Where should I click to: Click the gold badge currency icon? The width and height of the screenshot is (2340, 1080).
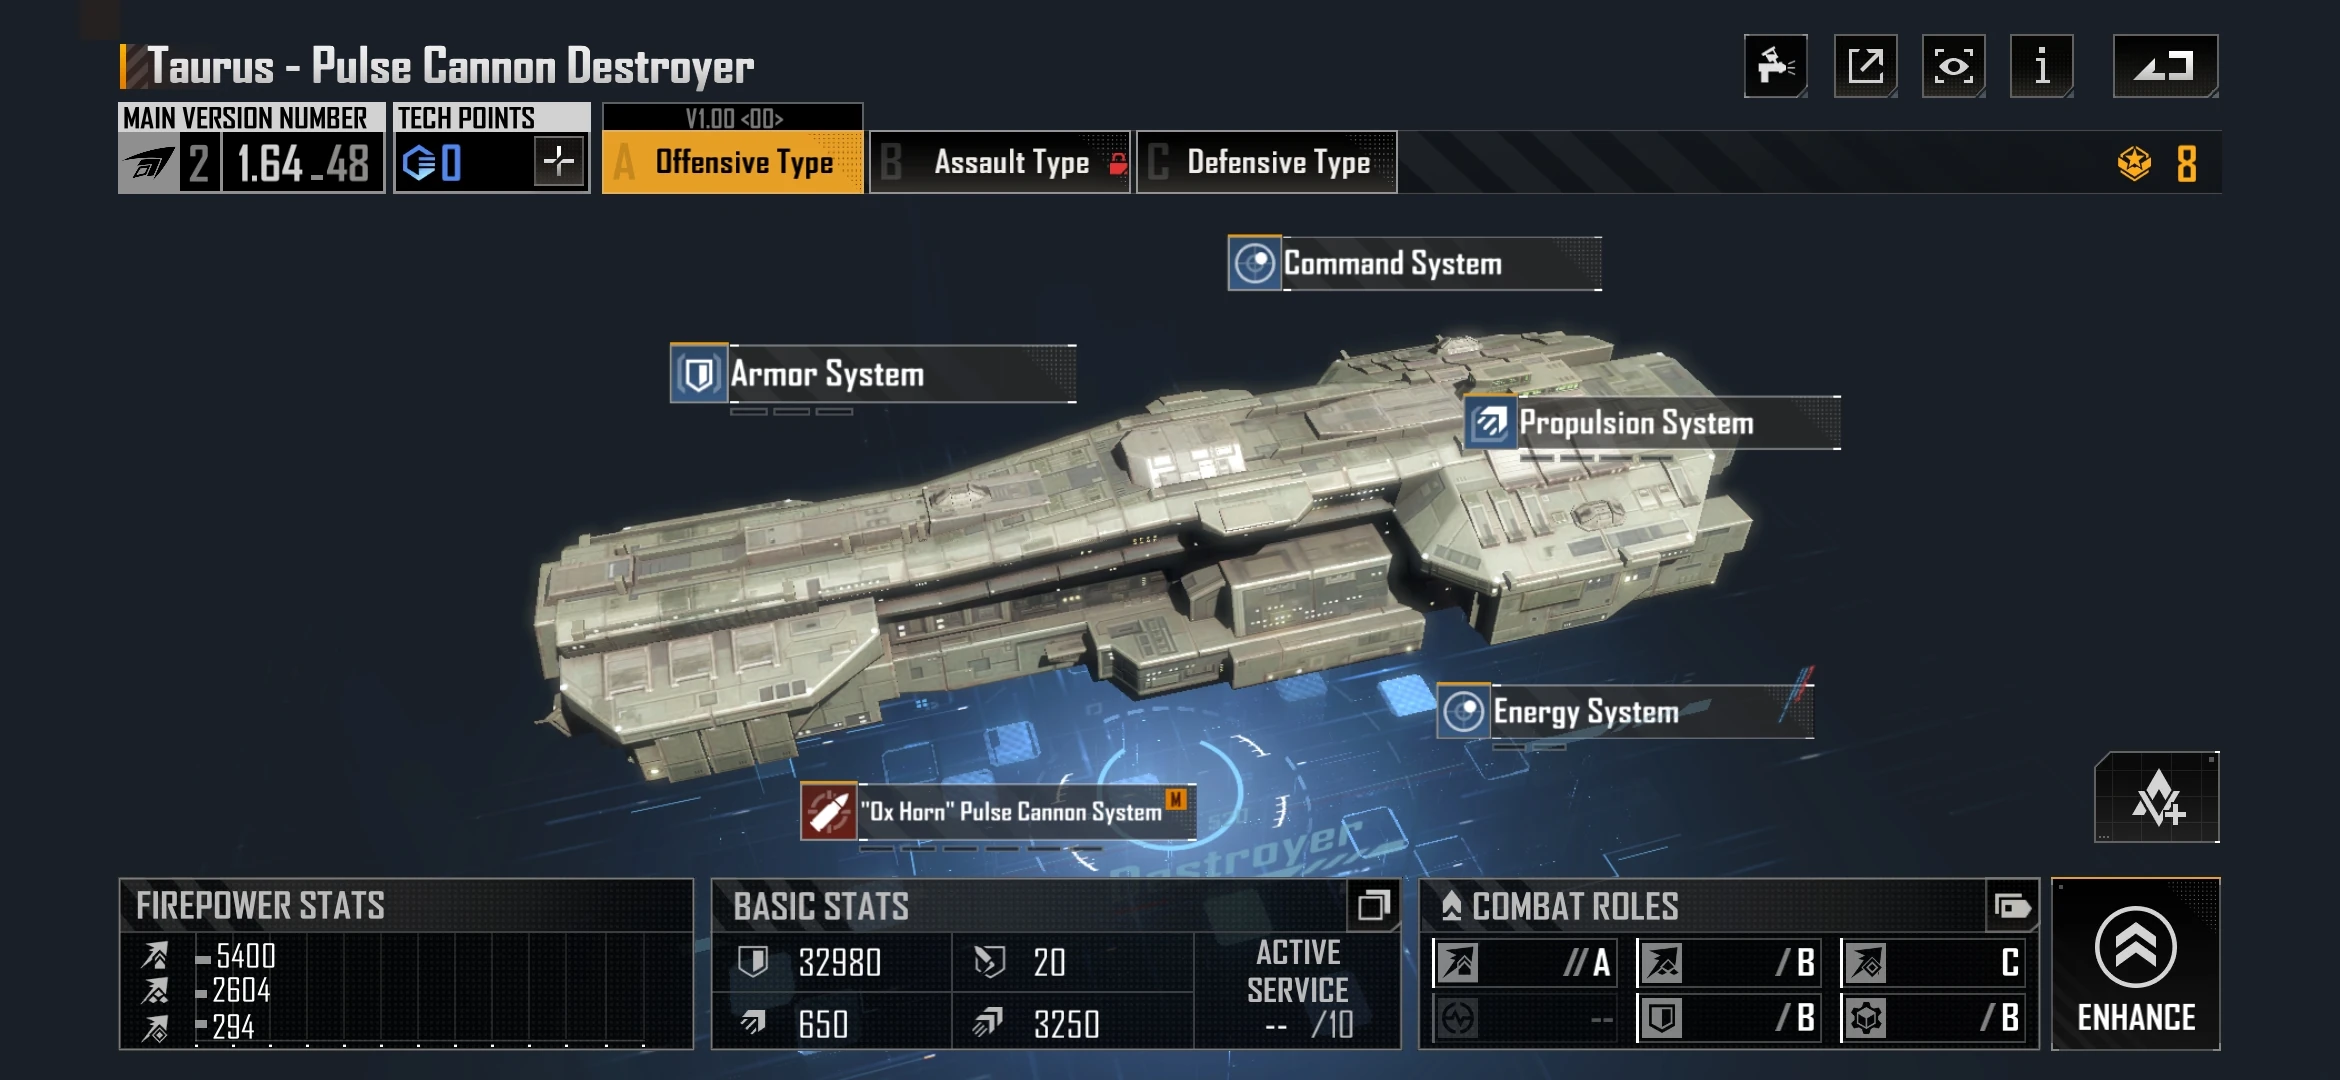click(x=2134, y=163)
